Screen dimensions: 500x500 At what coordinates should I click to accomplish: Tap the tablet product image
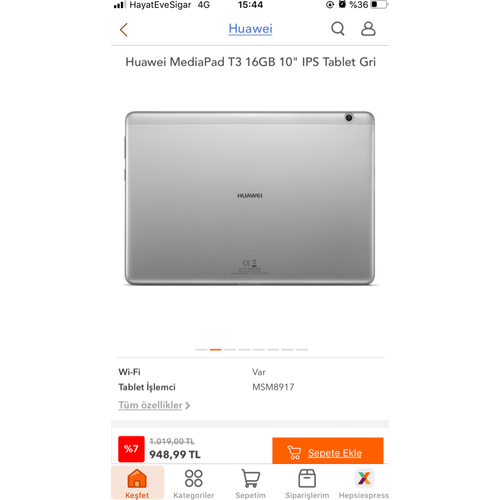[250, 198]
